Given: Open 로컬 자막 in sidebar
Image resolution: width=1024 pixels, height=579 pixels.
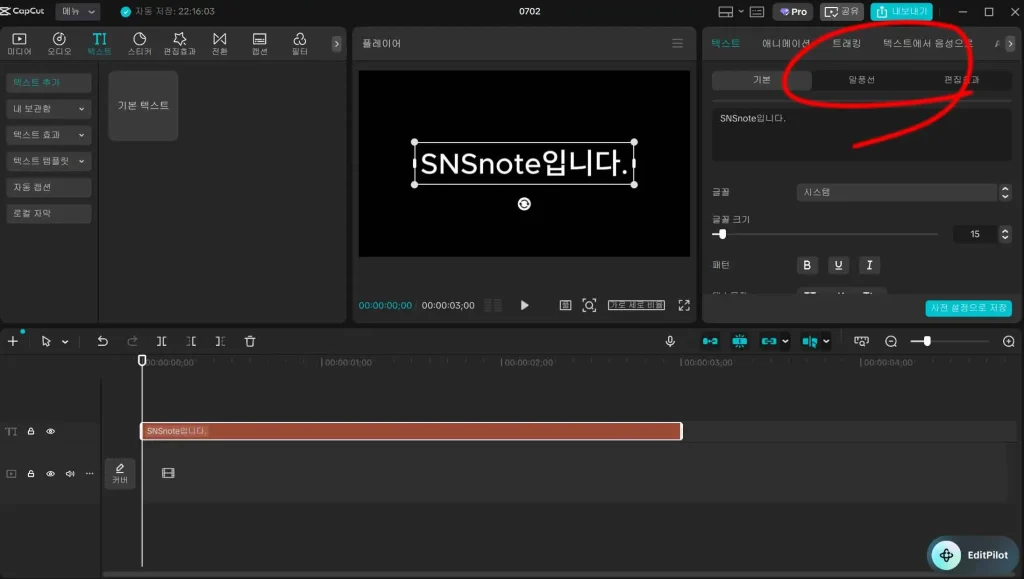Looking at the screenshot, I should (x=49, y=213).
